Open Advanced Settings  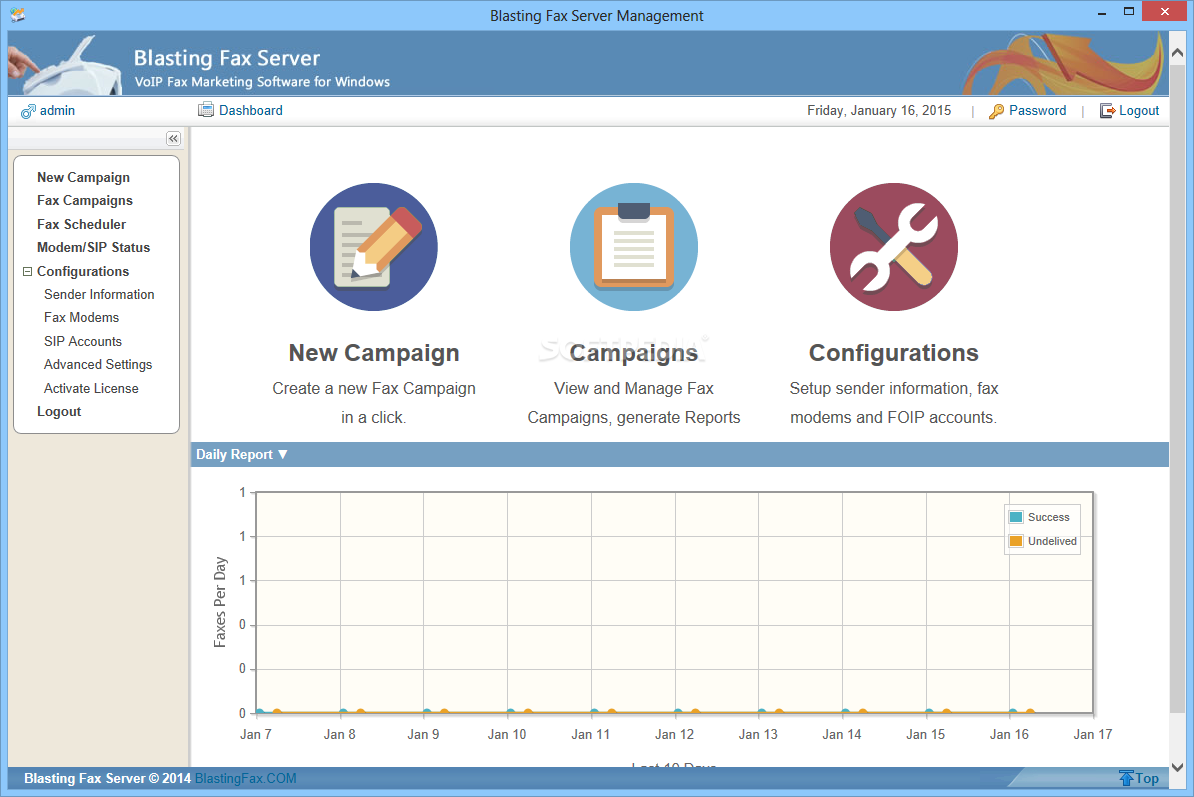pyautogui.click(x=98, y=365)
